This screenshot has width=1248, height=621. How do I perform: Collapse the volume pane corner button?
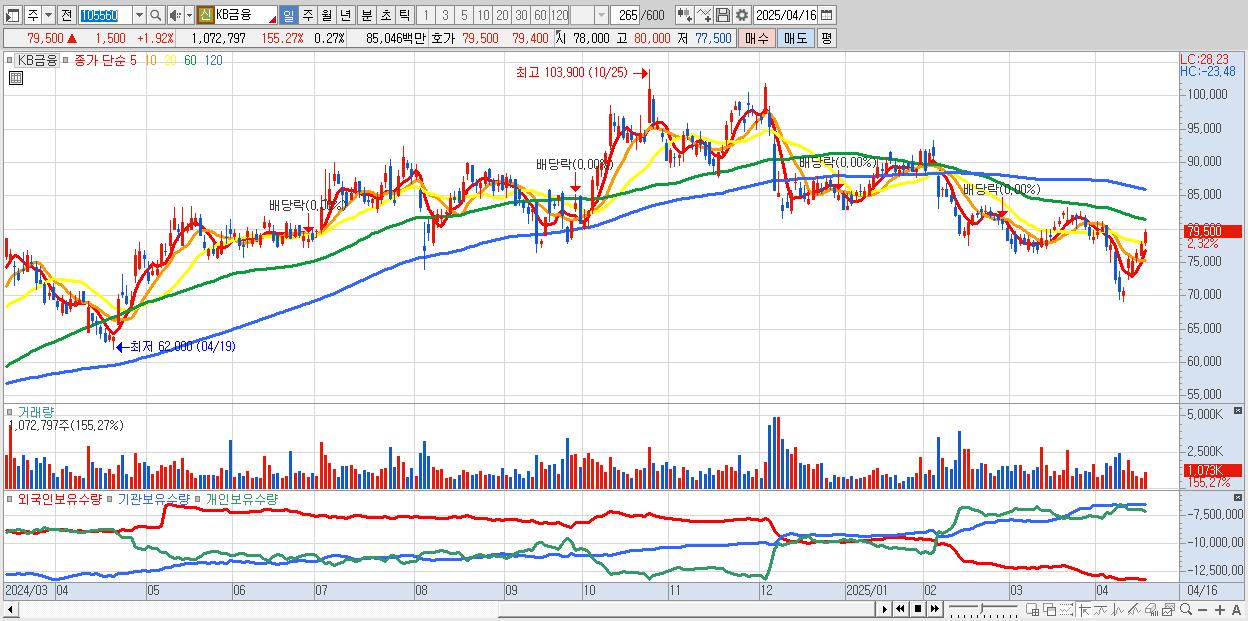[x=1239, y=410]
